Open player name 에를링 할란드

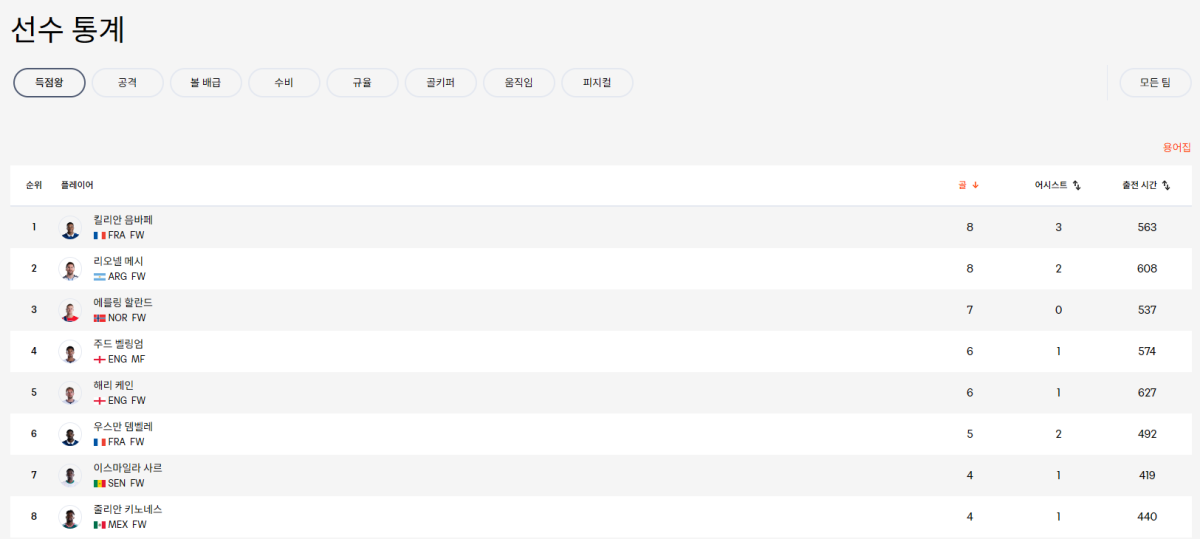click(x=123, y=302)
